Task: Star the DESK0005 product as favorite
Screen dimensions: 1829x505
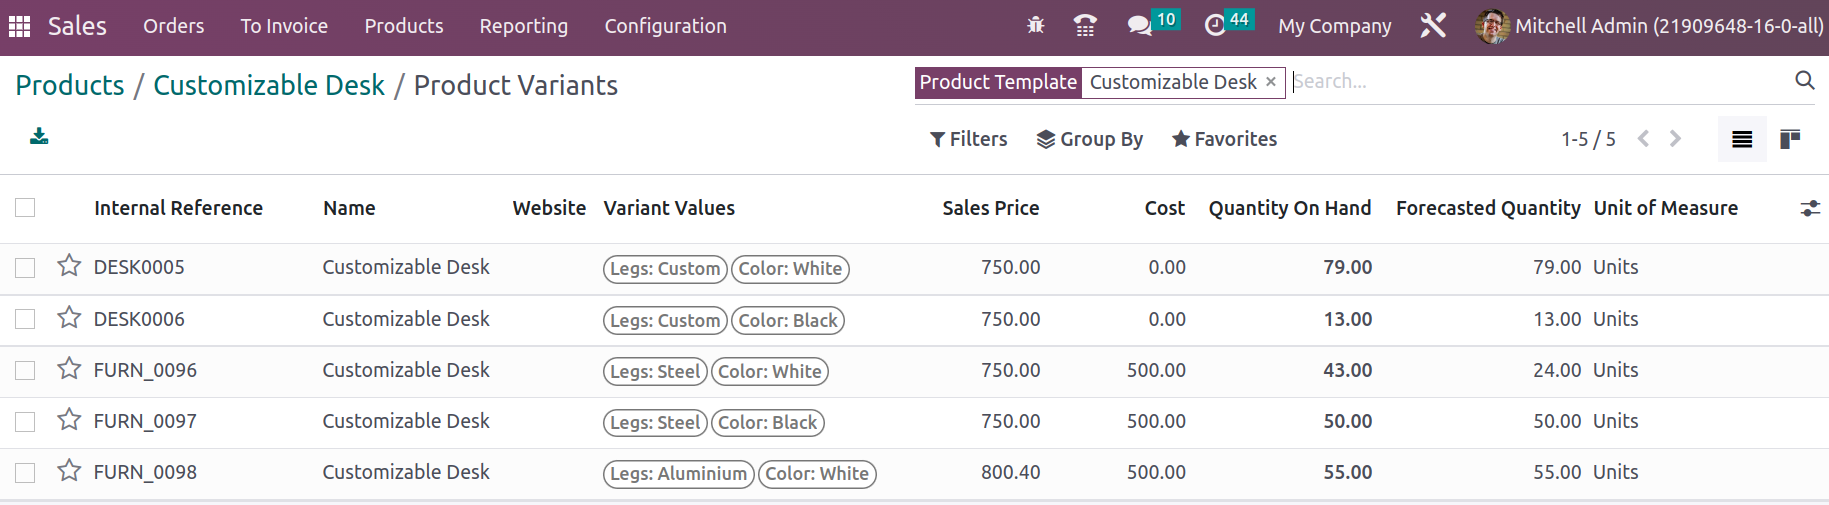Action: (69, 266)
